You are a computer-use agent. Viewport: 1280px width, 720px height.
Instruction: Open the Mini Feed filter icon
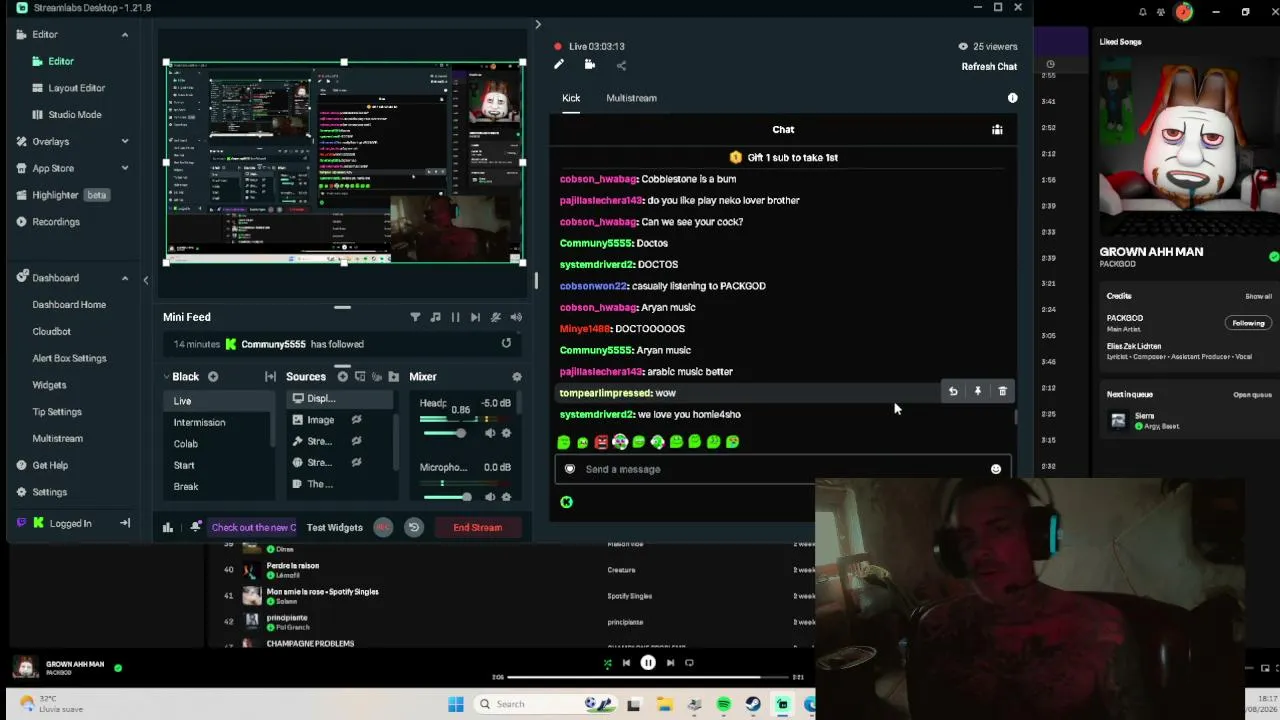click(415, 317)
